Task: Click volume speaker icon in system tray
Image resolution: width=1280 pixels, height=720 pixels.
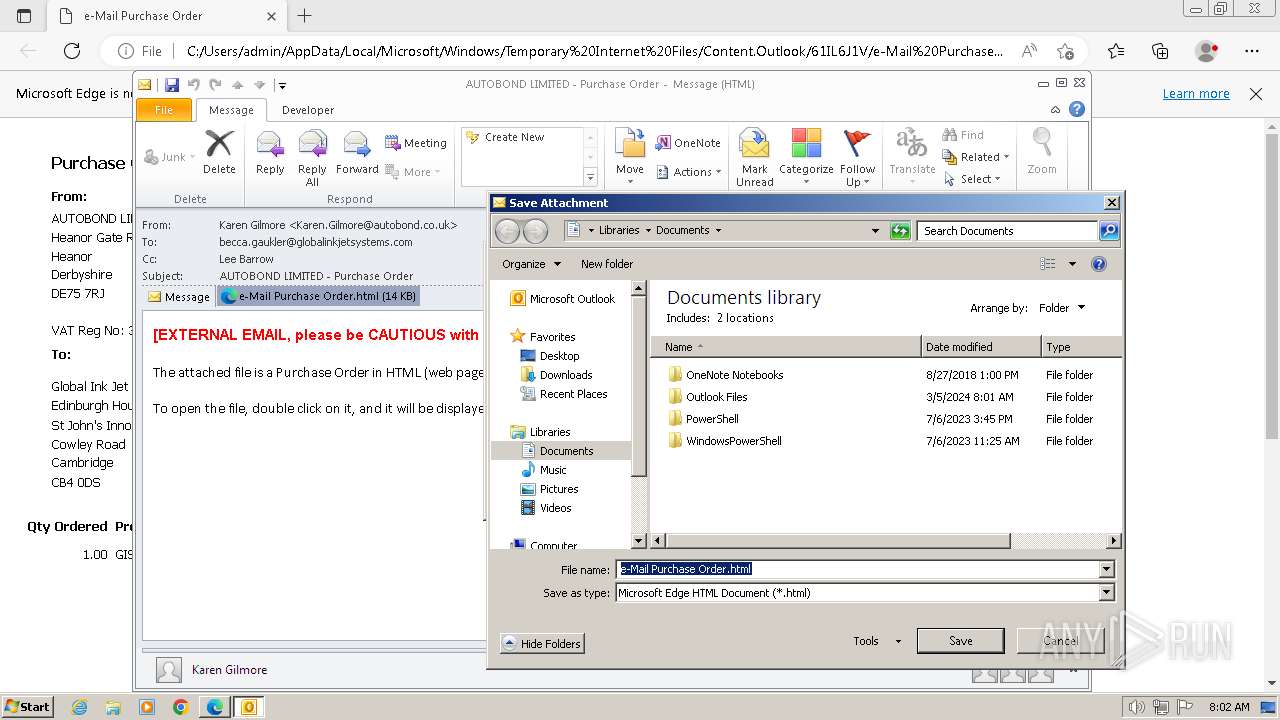Action: (x=1136, y=707)
